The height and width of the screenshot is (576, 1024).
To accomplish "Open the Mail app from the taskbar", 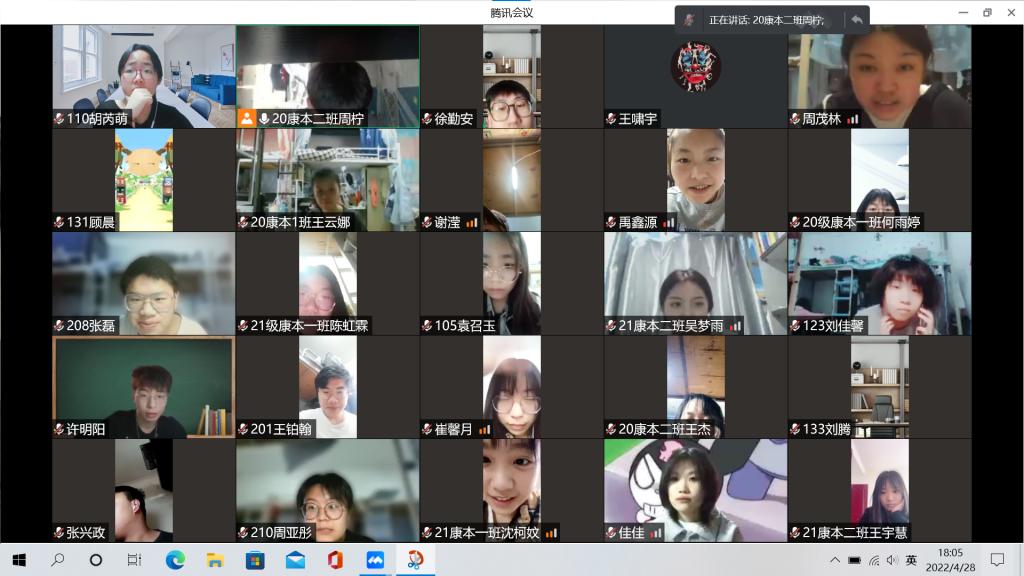I will click(x=295, y=560).
